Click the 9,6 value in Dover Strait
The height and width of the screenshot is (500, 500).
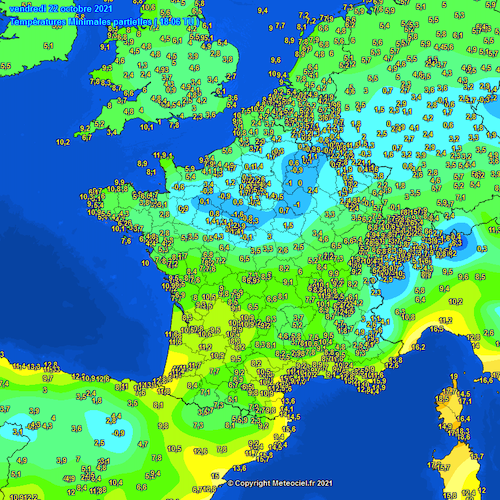coord(276,60)
